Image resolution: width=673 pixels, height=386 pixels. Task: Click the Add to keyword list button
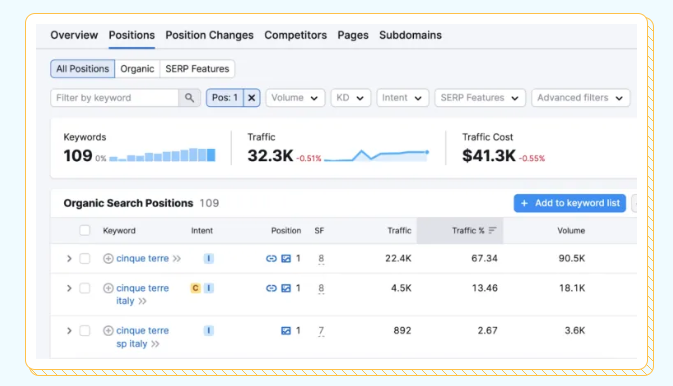coord(570,203)
